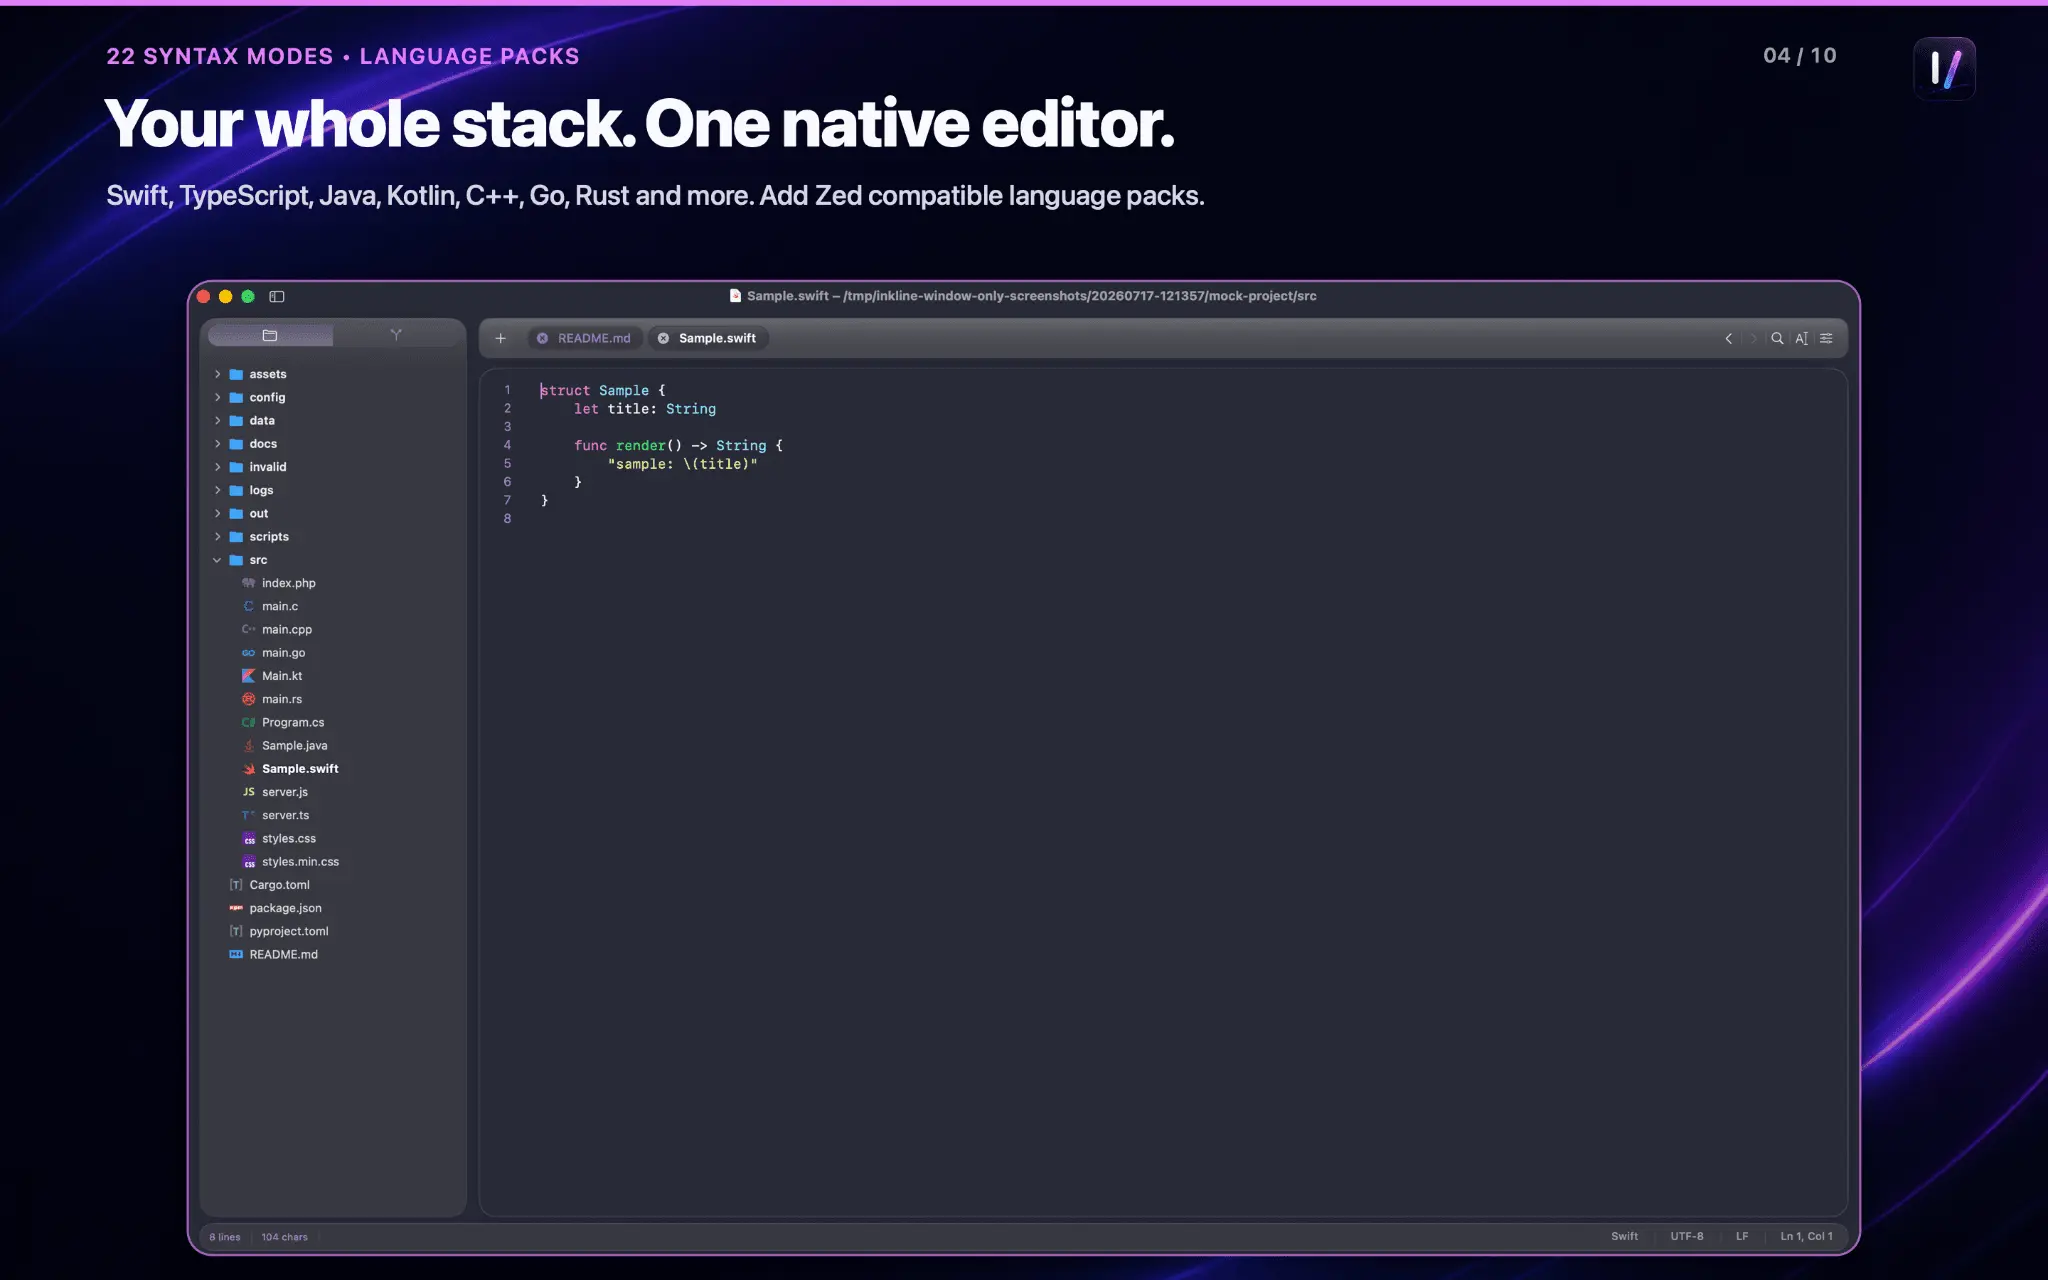Change line endings via LF status item
Image resolution: width=2048 pixels, height=1280 pixels.
[1742, 1236]
